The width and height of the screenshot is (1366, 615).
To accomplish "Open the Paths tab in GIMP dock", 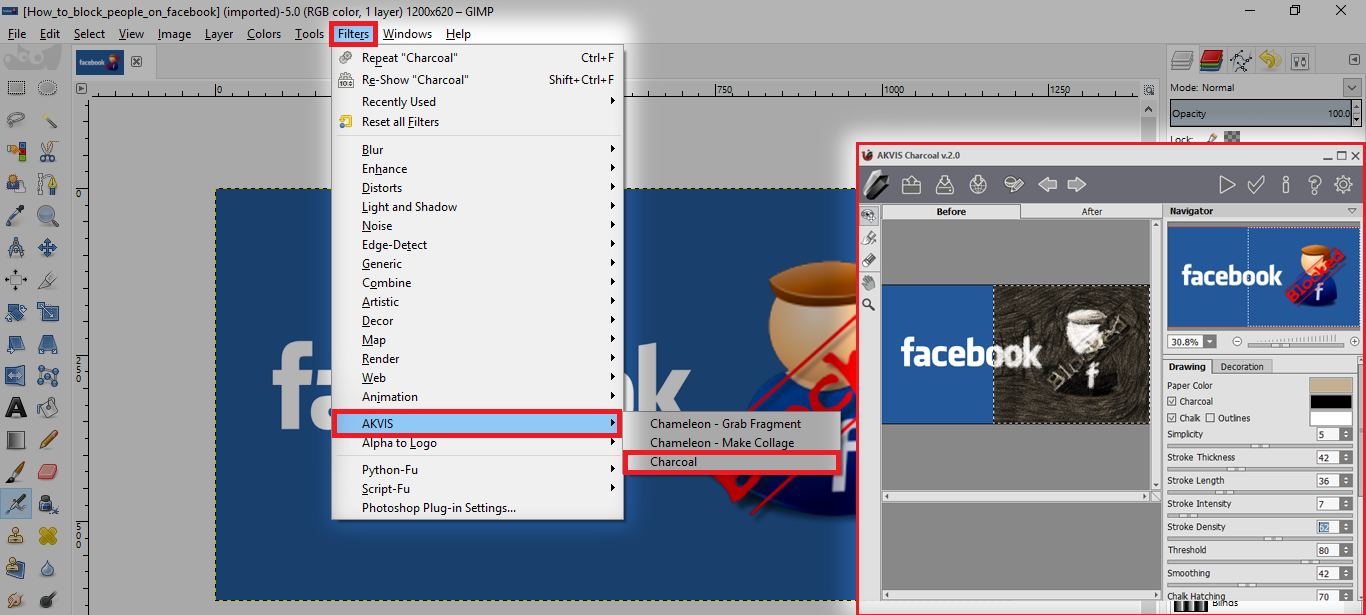I will tap(1241, 61).
